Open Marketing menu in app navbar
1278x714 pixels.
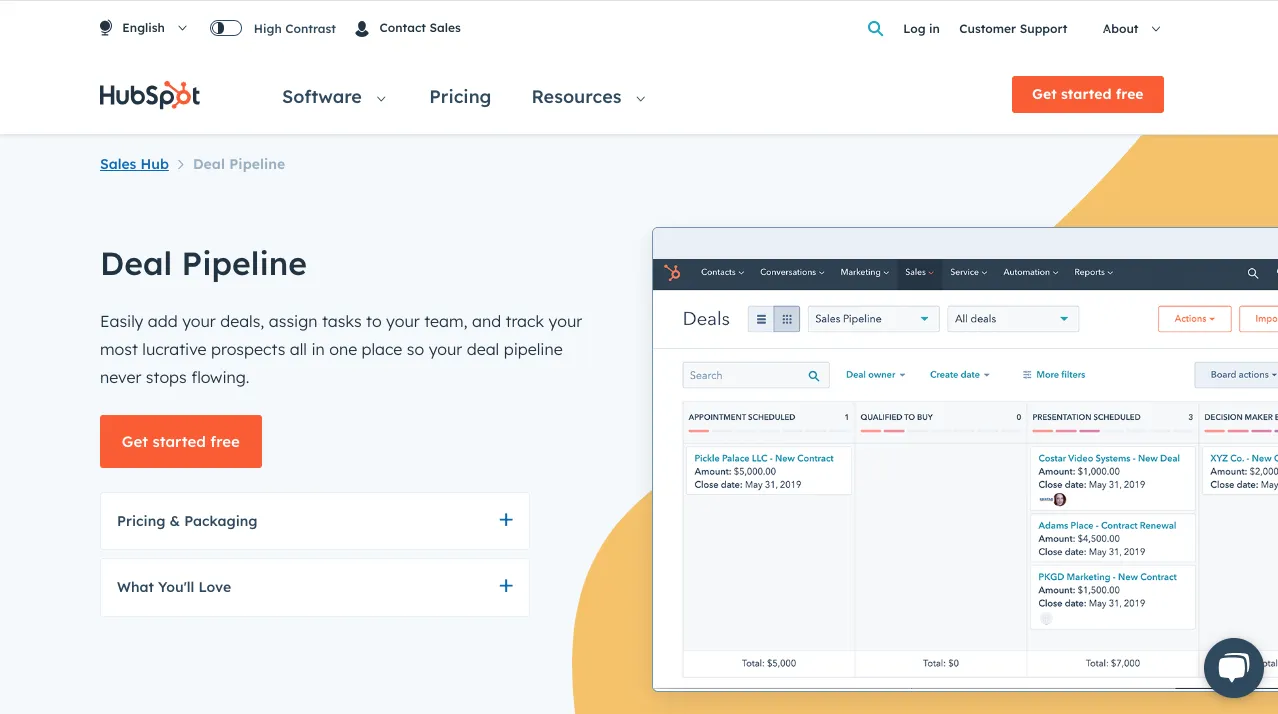coord(864,272)
